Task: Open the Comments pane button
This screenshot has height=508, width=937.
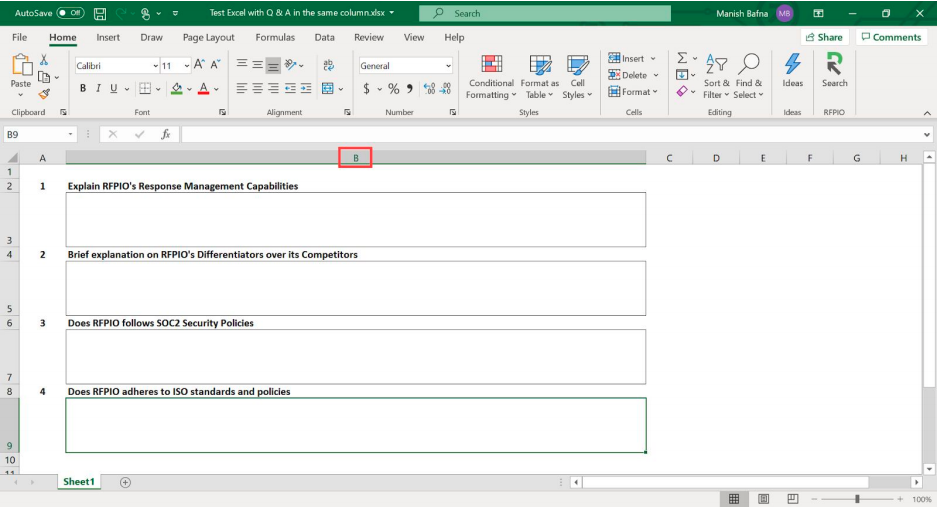Action: click(891, 37)
